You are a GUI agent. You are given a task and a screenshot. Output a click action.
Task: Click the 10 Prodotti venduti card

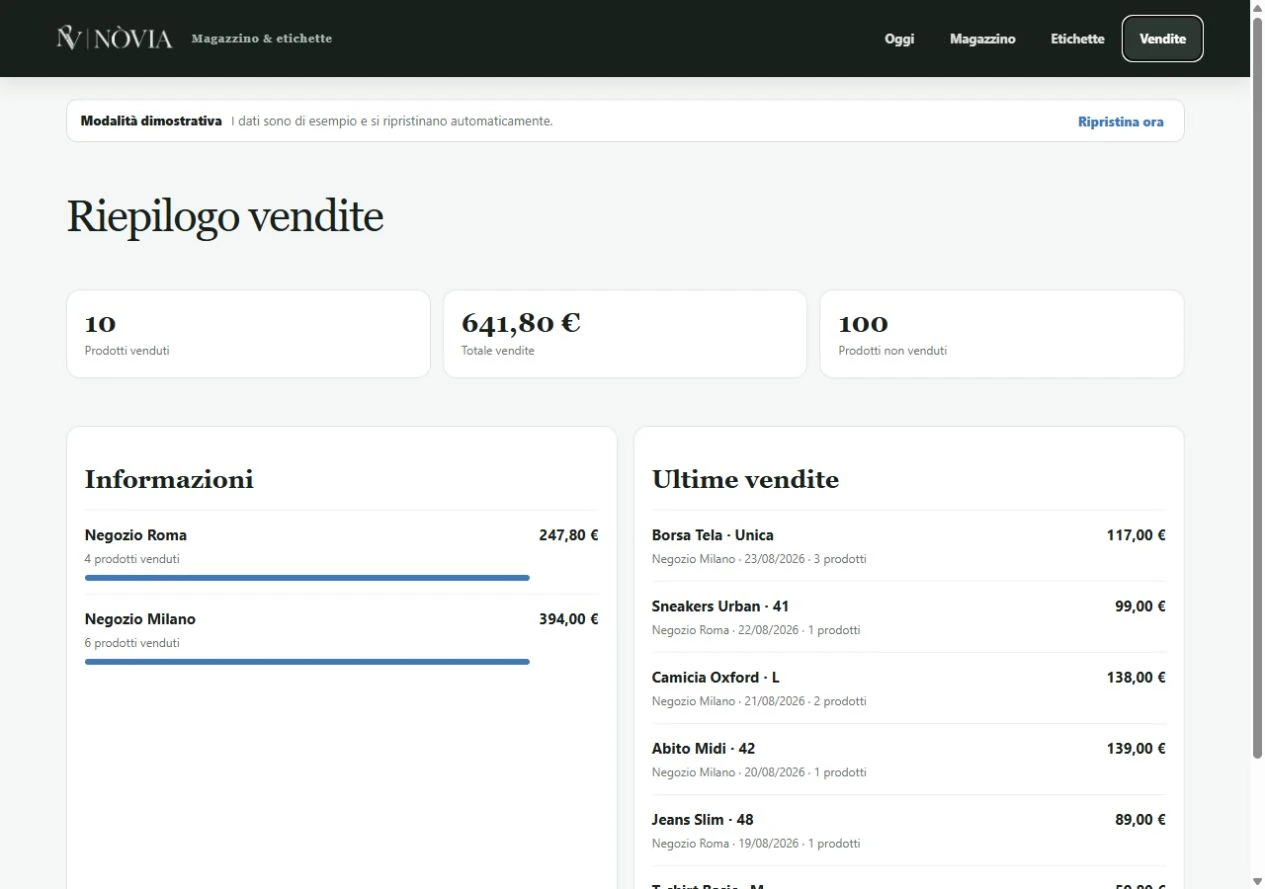[x=248, y=334]
